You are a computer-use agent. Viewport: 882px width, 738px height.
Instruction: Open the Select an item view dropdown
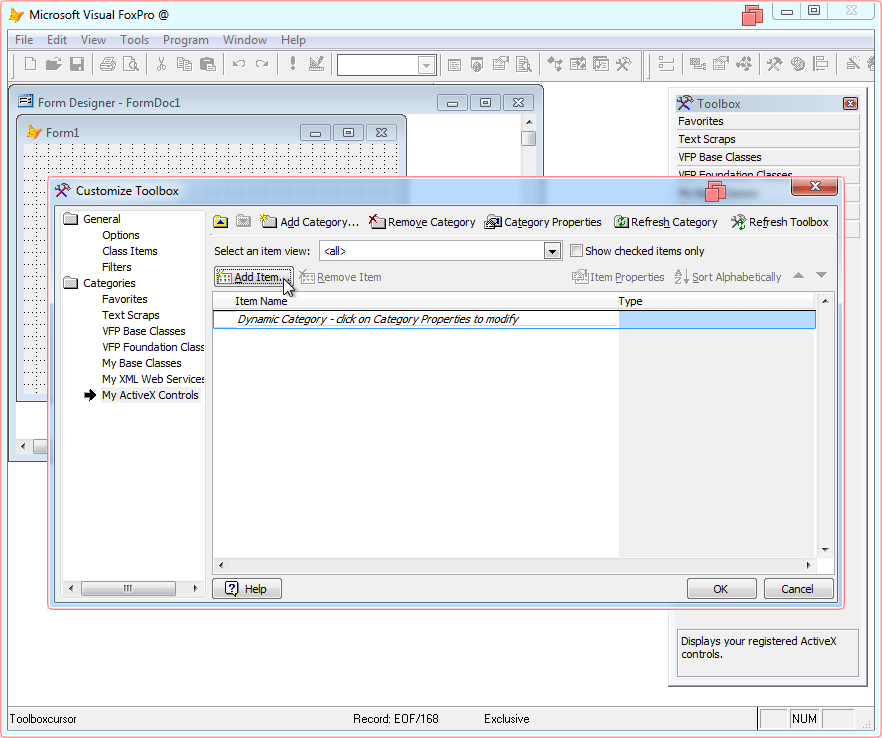coord(552,251)
